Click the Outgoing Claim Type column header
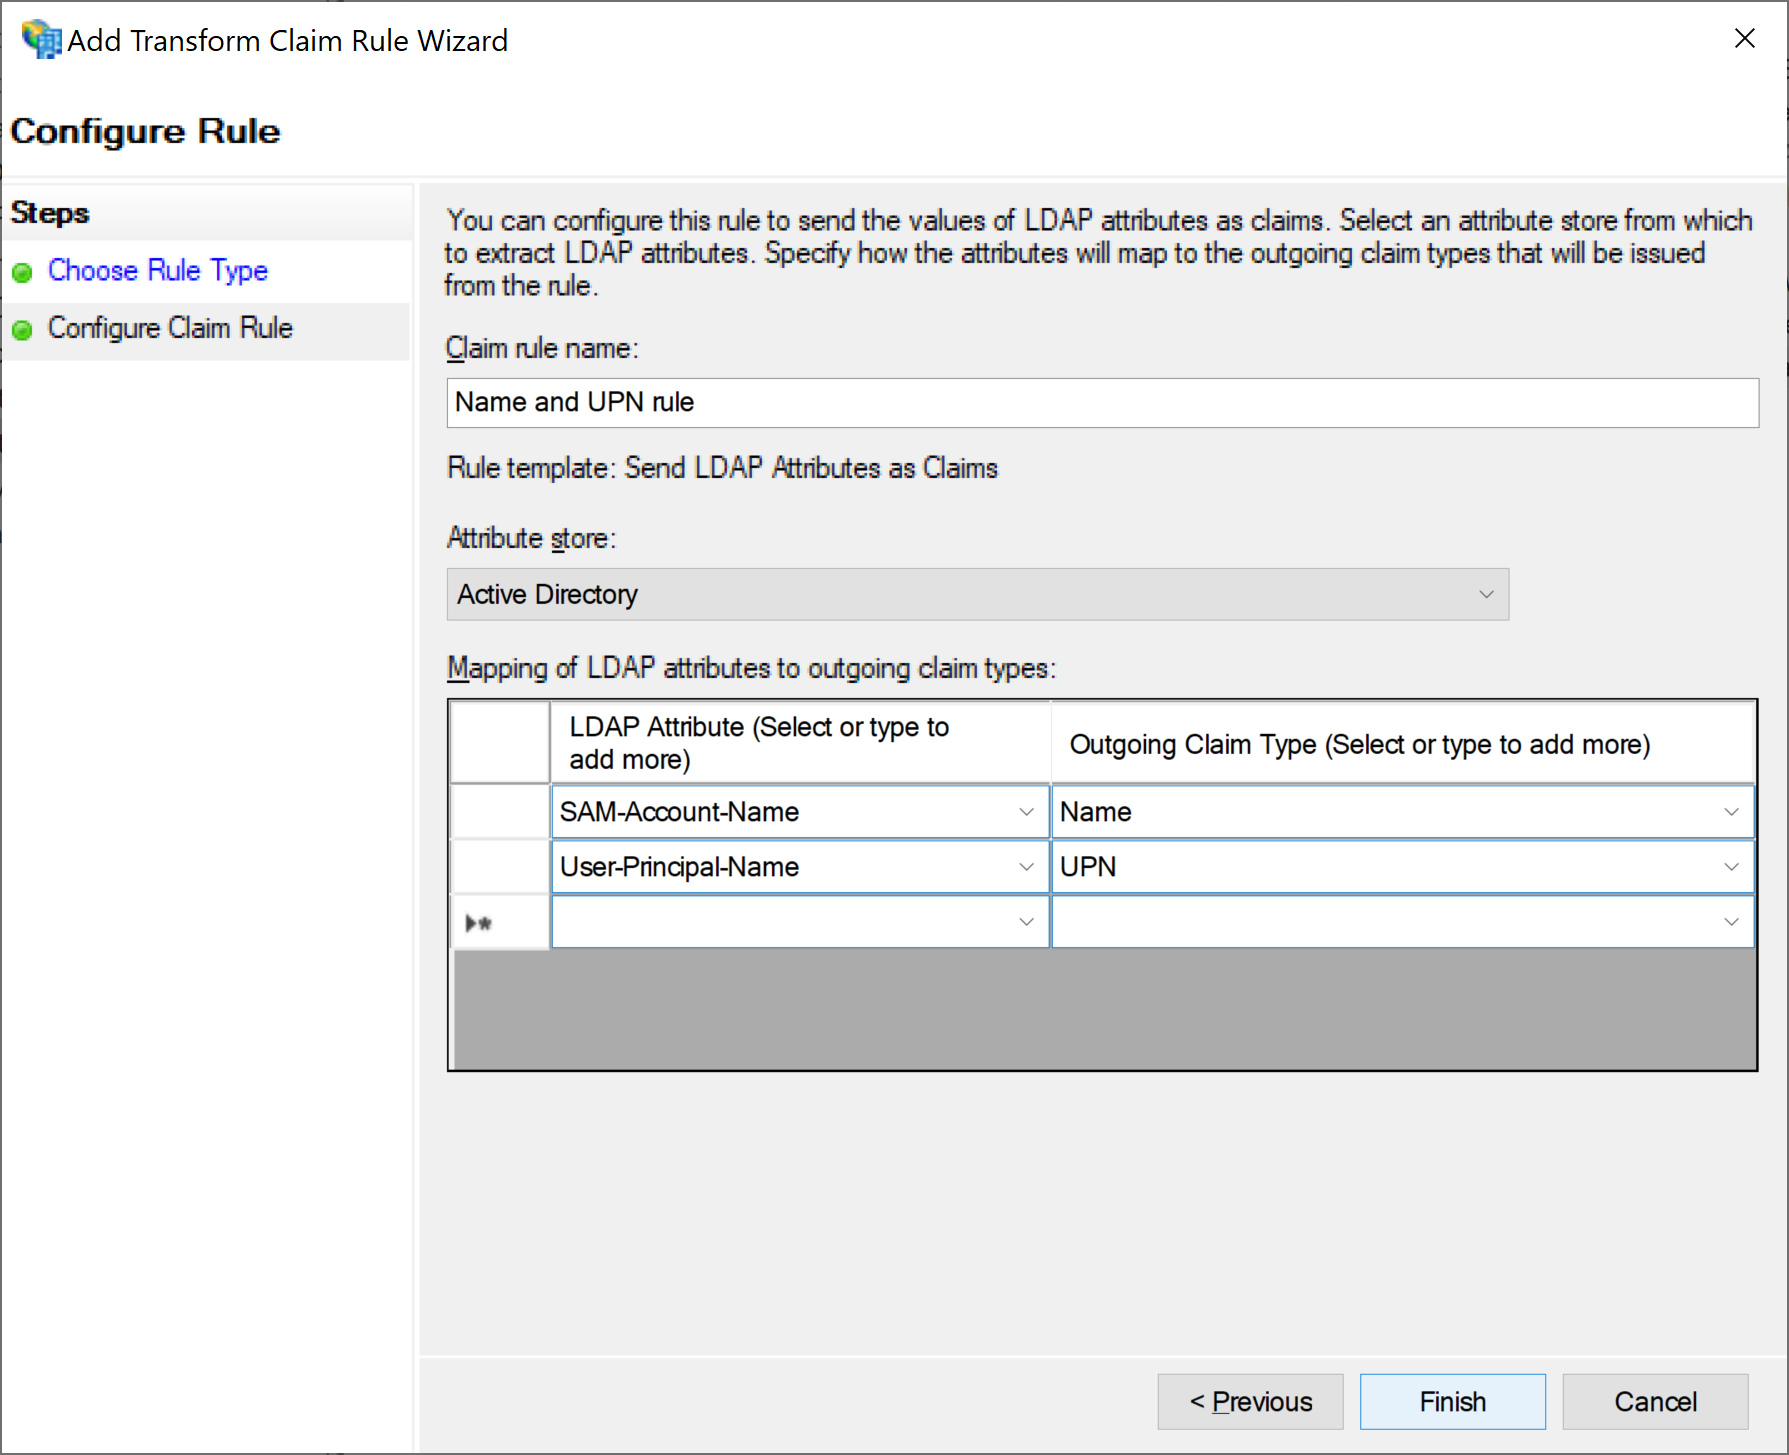The height and width of the screenshot is (1455, 1789). (x=1402, y=743)
